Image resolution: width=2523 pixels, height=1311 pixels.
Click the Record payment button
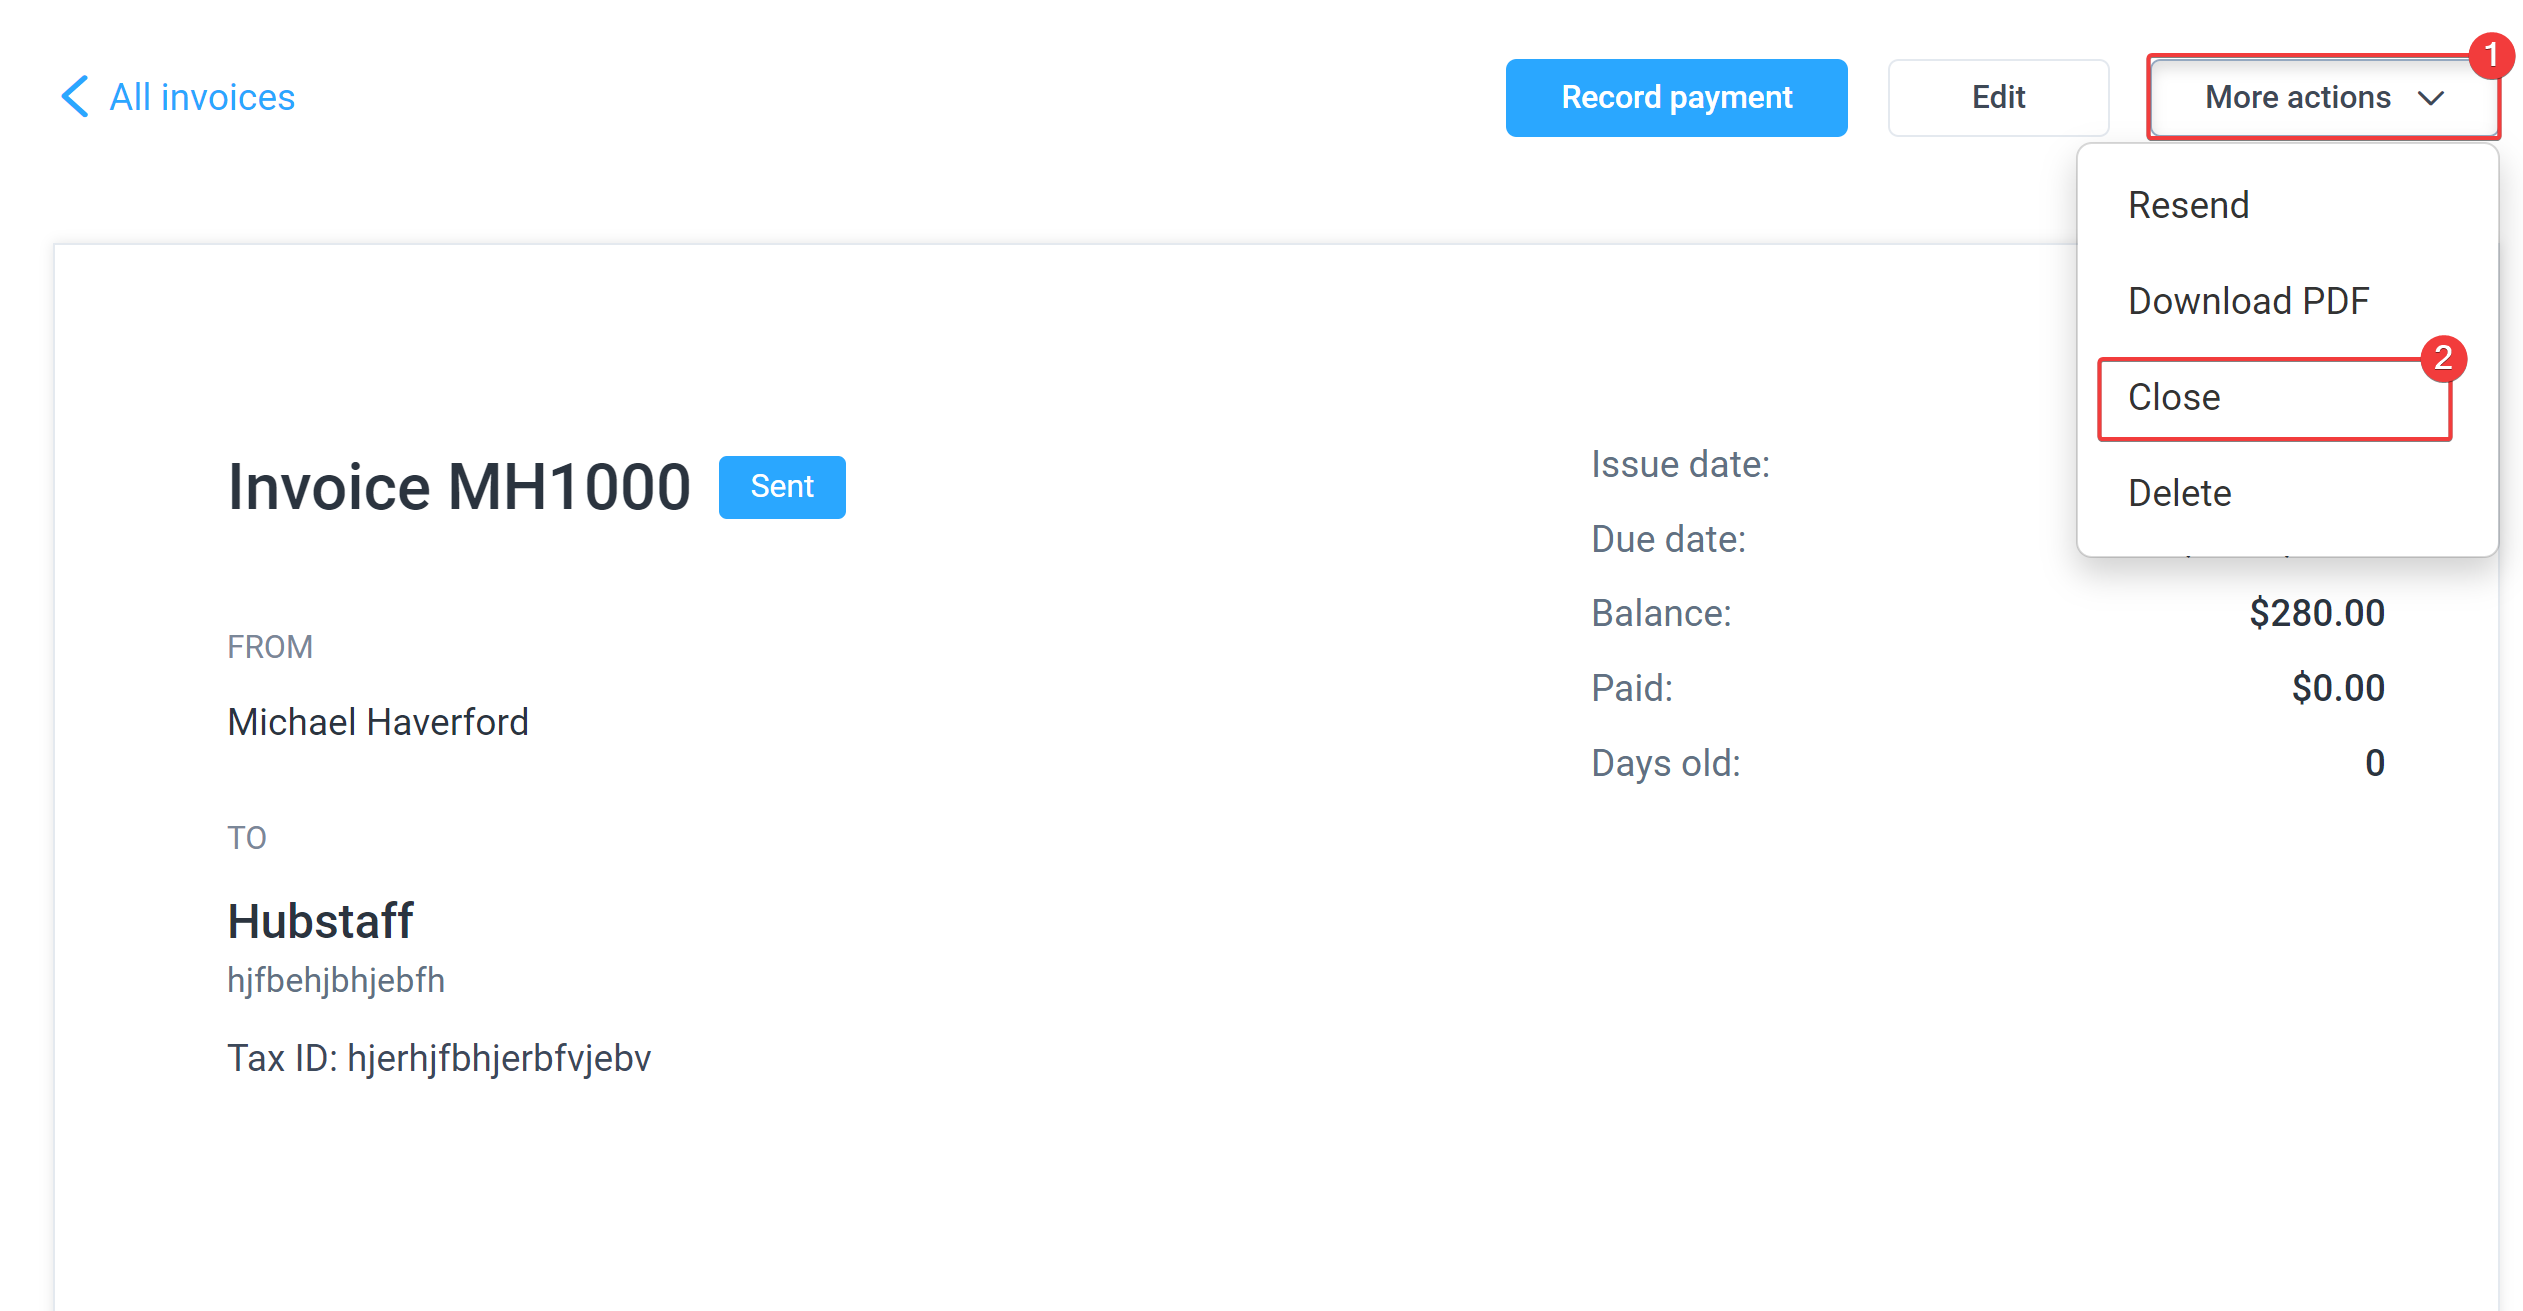coord(1676,97)
